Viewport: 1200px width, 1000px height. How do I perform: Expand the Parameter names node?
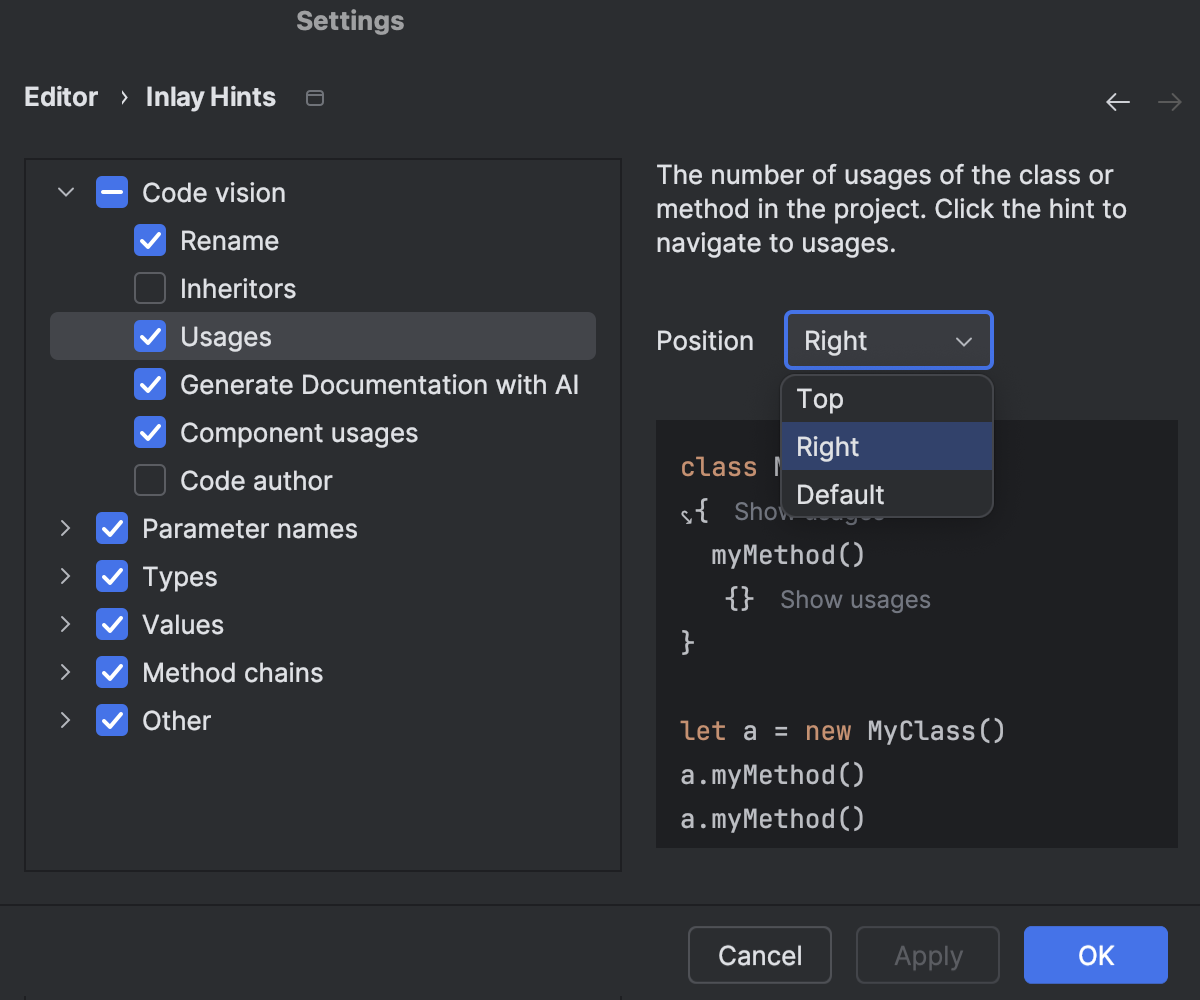coord(66,529)
